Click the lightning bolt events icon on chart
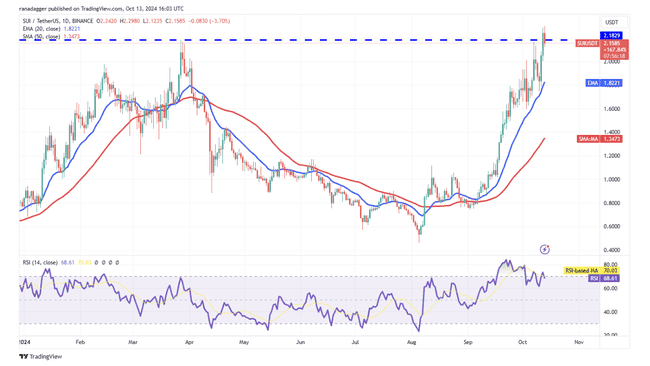 (x=544, y=250)
